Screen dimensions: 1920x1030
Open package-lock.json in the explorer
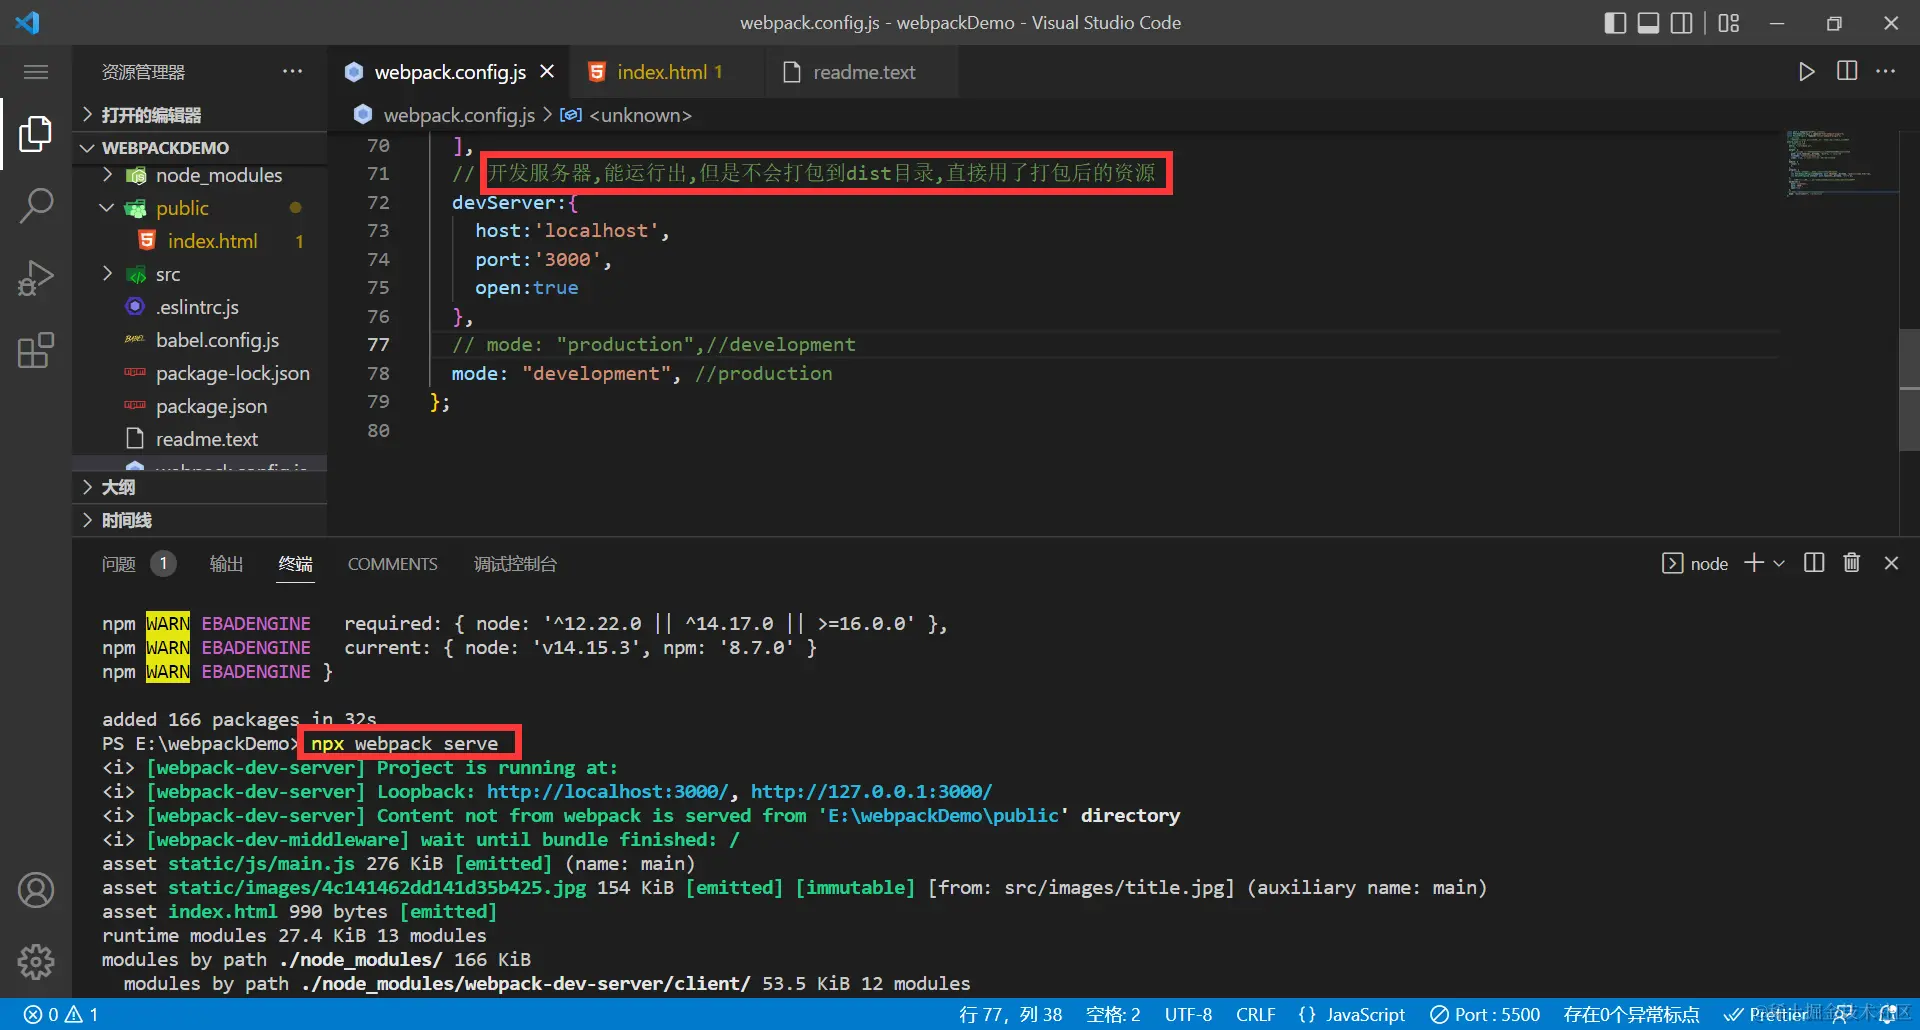point(232,373)
